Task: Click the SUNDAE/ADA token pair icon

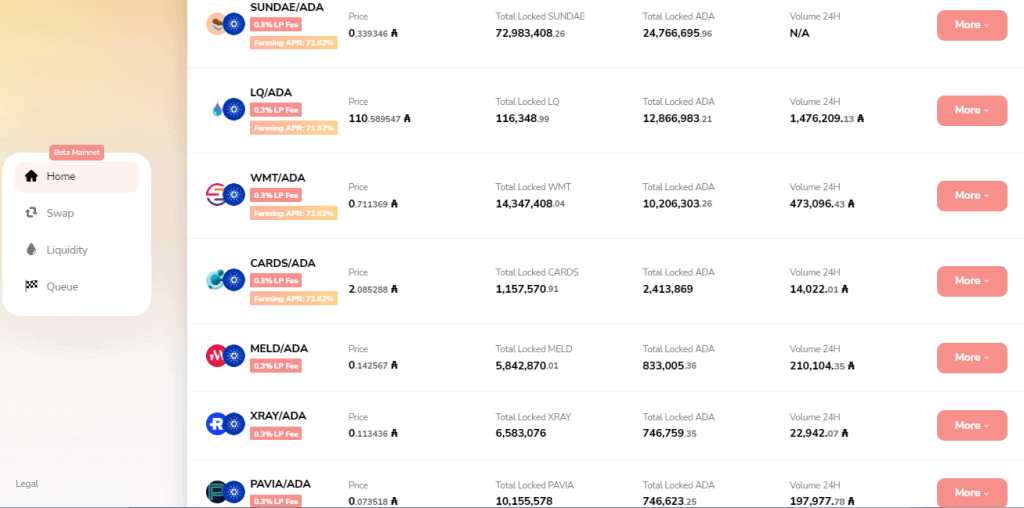Action: pyautogui.click(x=225, y=24)
